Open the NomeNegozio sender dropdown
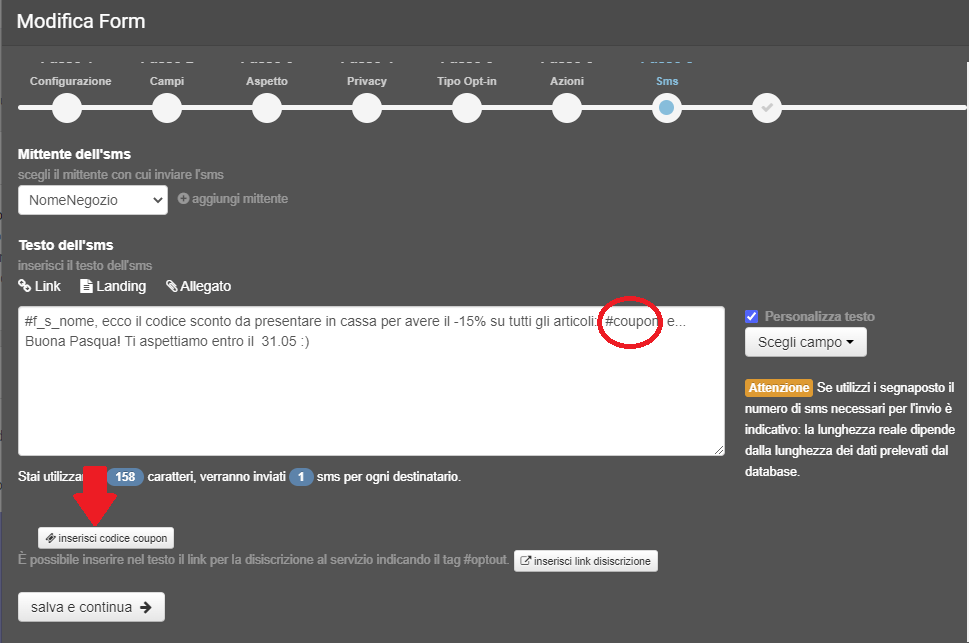Screen dimensions: 969x643 point(92,199)
